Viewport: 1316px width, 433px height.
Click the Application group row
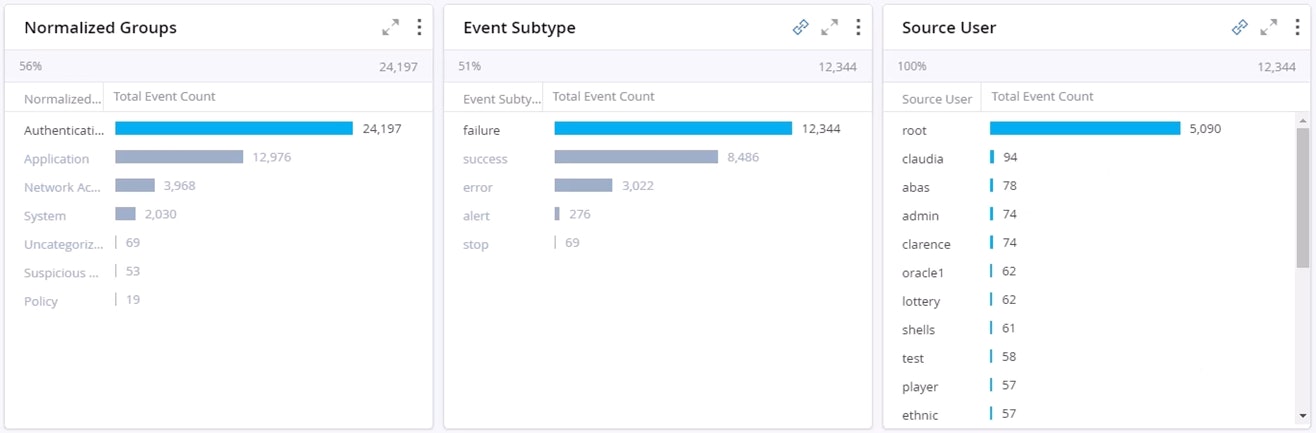[57, 159]
